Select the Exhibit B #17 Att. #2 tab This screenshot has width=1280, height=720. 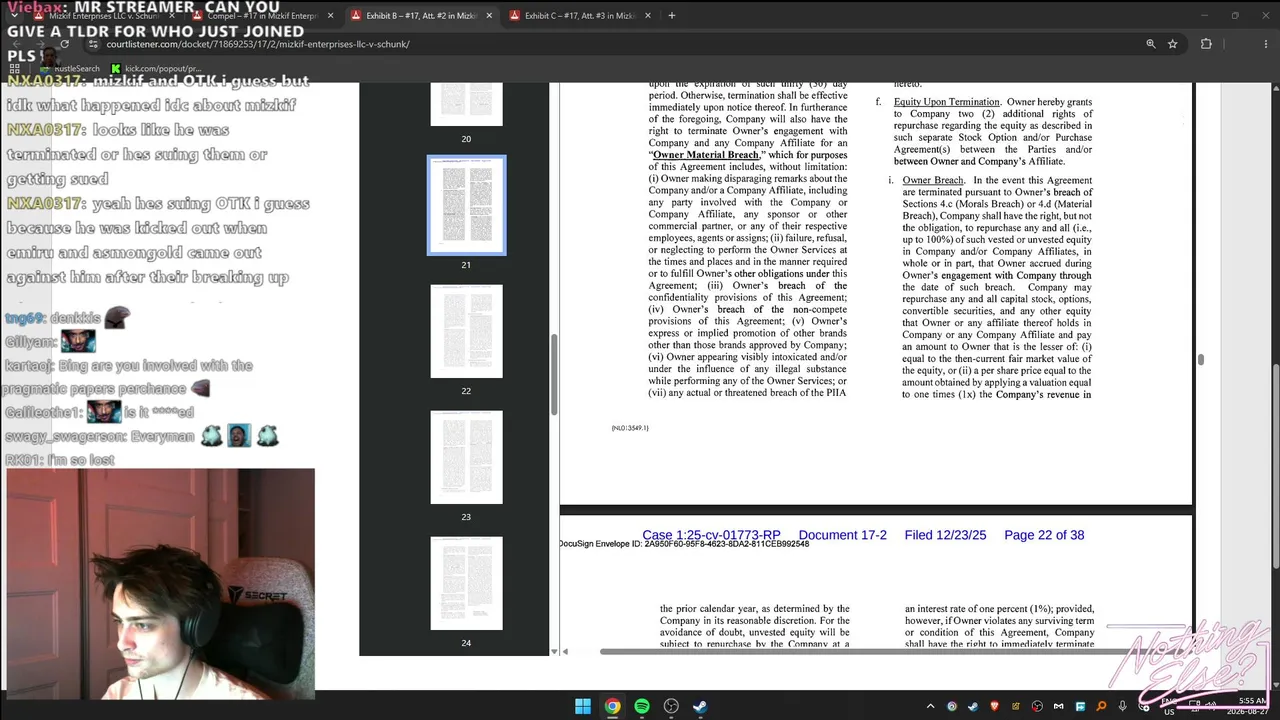point(421,16)
